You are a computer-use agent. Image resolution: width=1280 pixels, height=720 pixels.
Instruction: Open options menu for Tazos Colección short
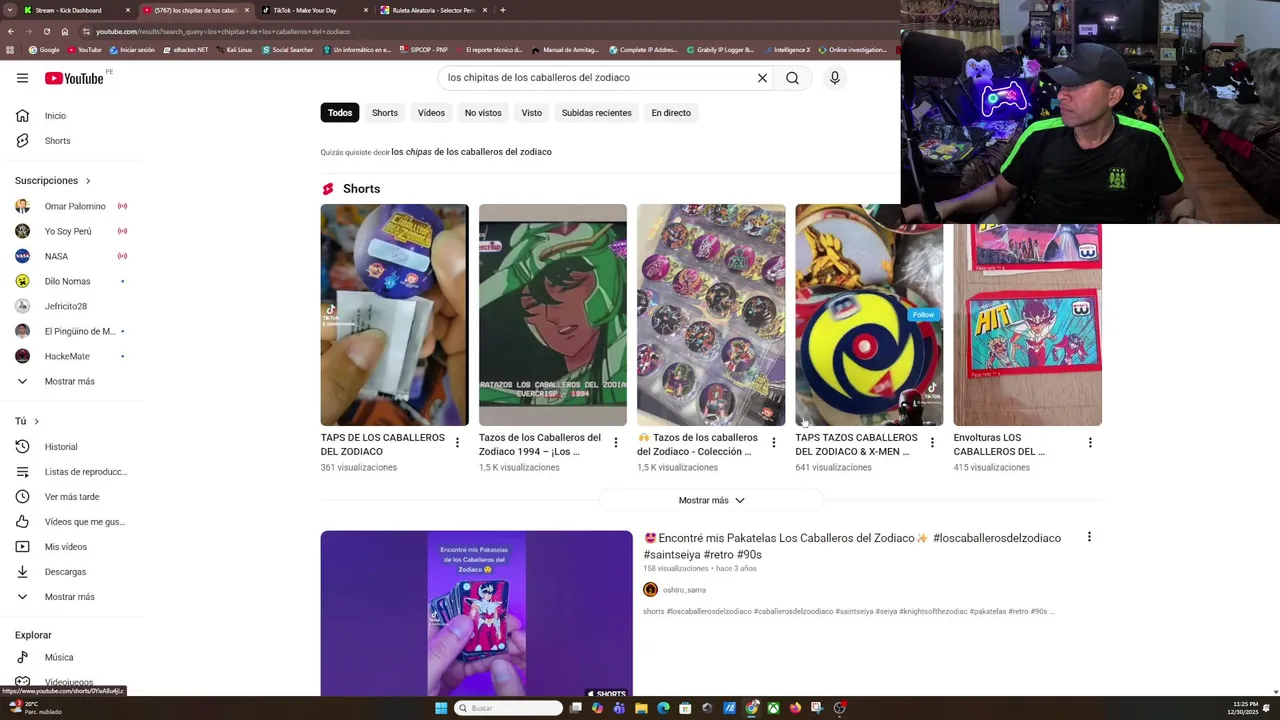tap(773, 443)
